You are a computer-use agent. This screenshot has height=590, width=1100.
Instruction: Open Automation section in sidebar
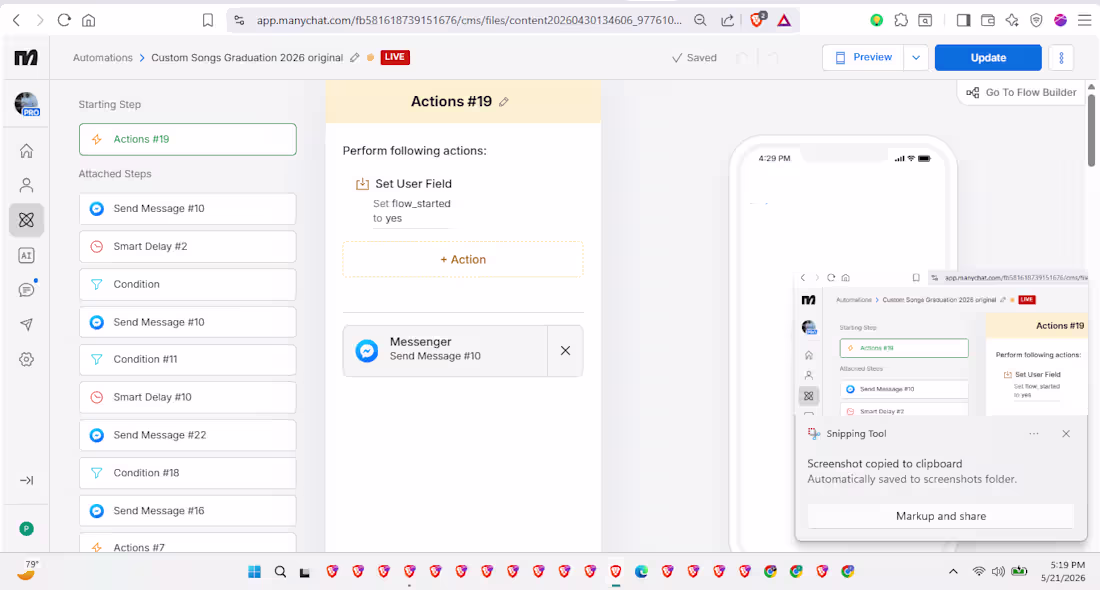[x=26, y=220]
